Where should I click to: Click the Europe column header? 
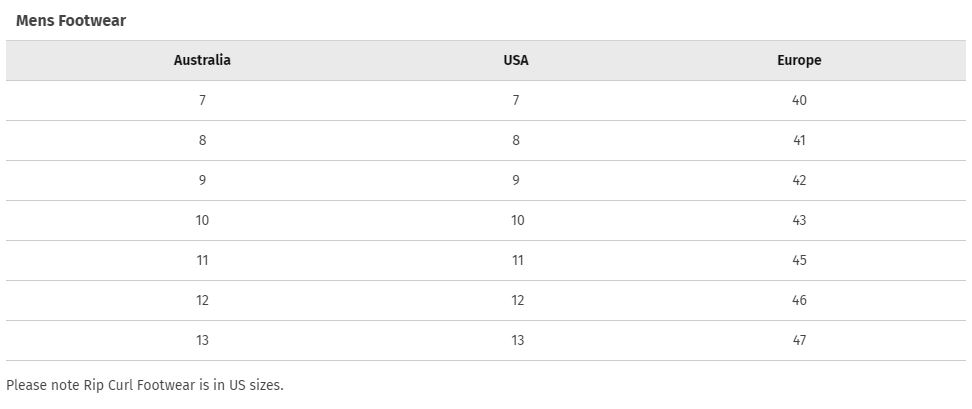coord(799,60)
